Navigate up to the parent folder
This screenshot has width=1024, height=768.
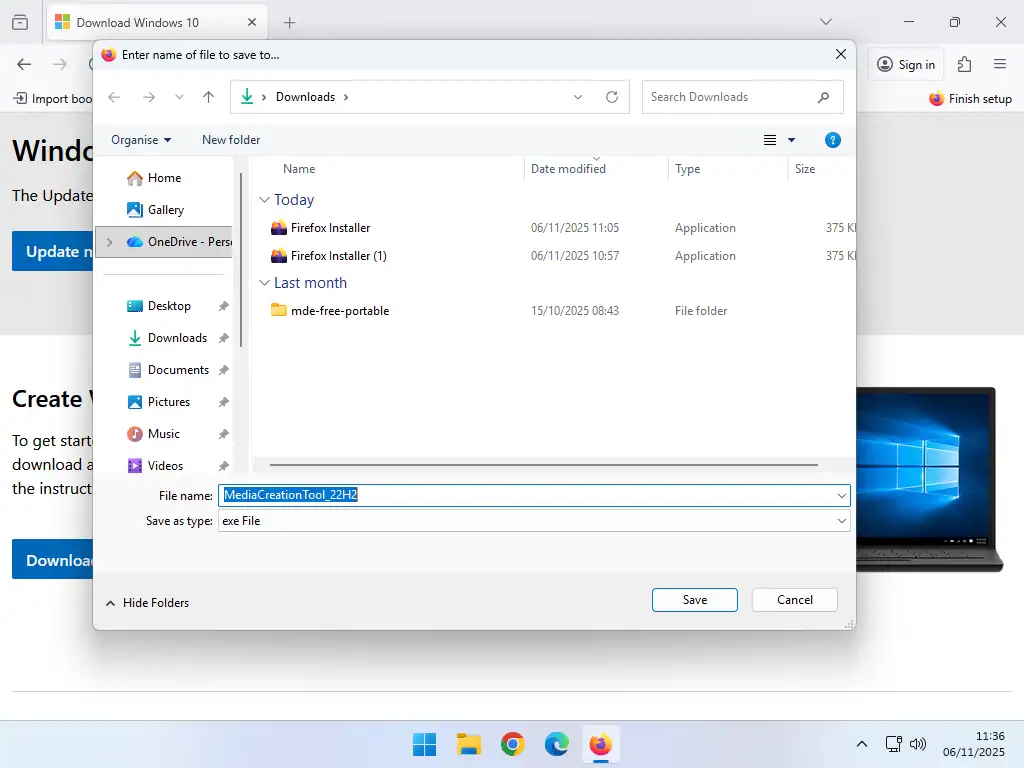[208, 96]
